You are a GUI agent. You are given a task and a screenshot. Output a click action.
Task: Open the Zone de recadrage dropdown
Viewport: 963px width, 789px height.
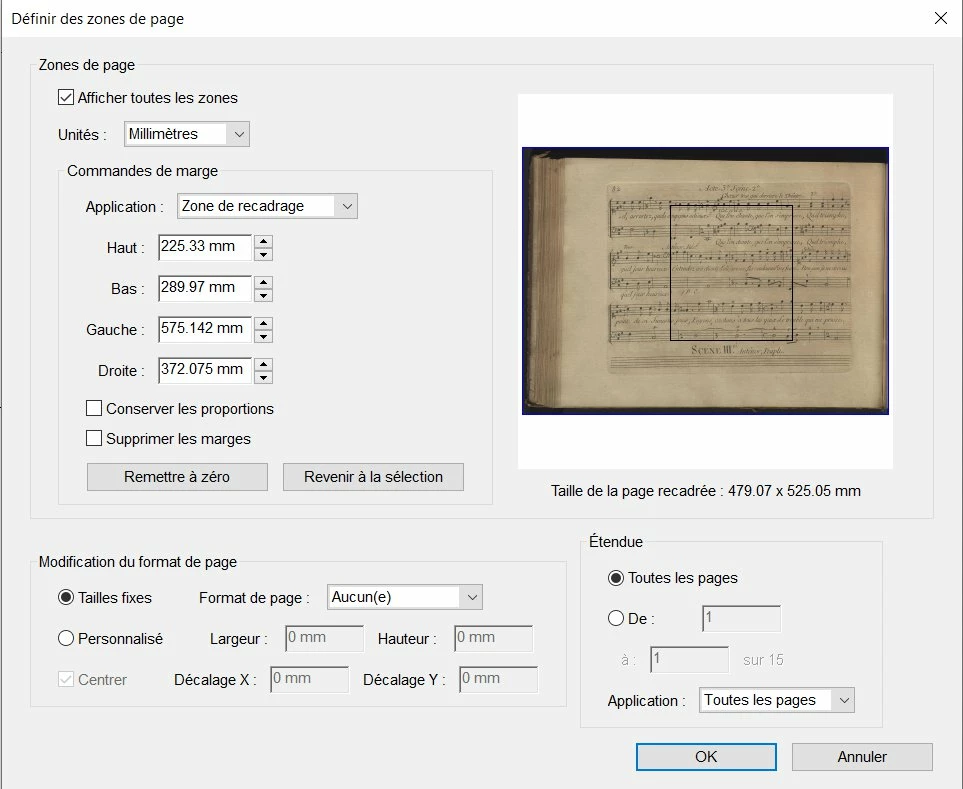(x=267, y=206)
